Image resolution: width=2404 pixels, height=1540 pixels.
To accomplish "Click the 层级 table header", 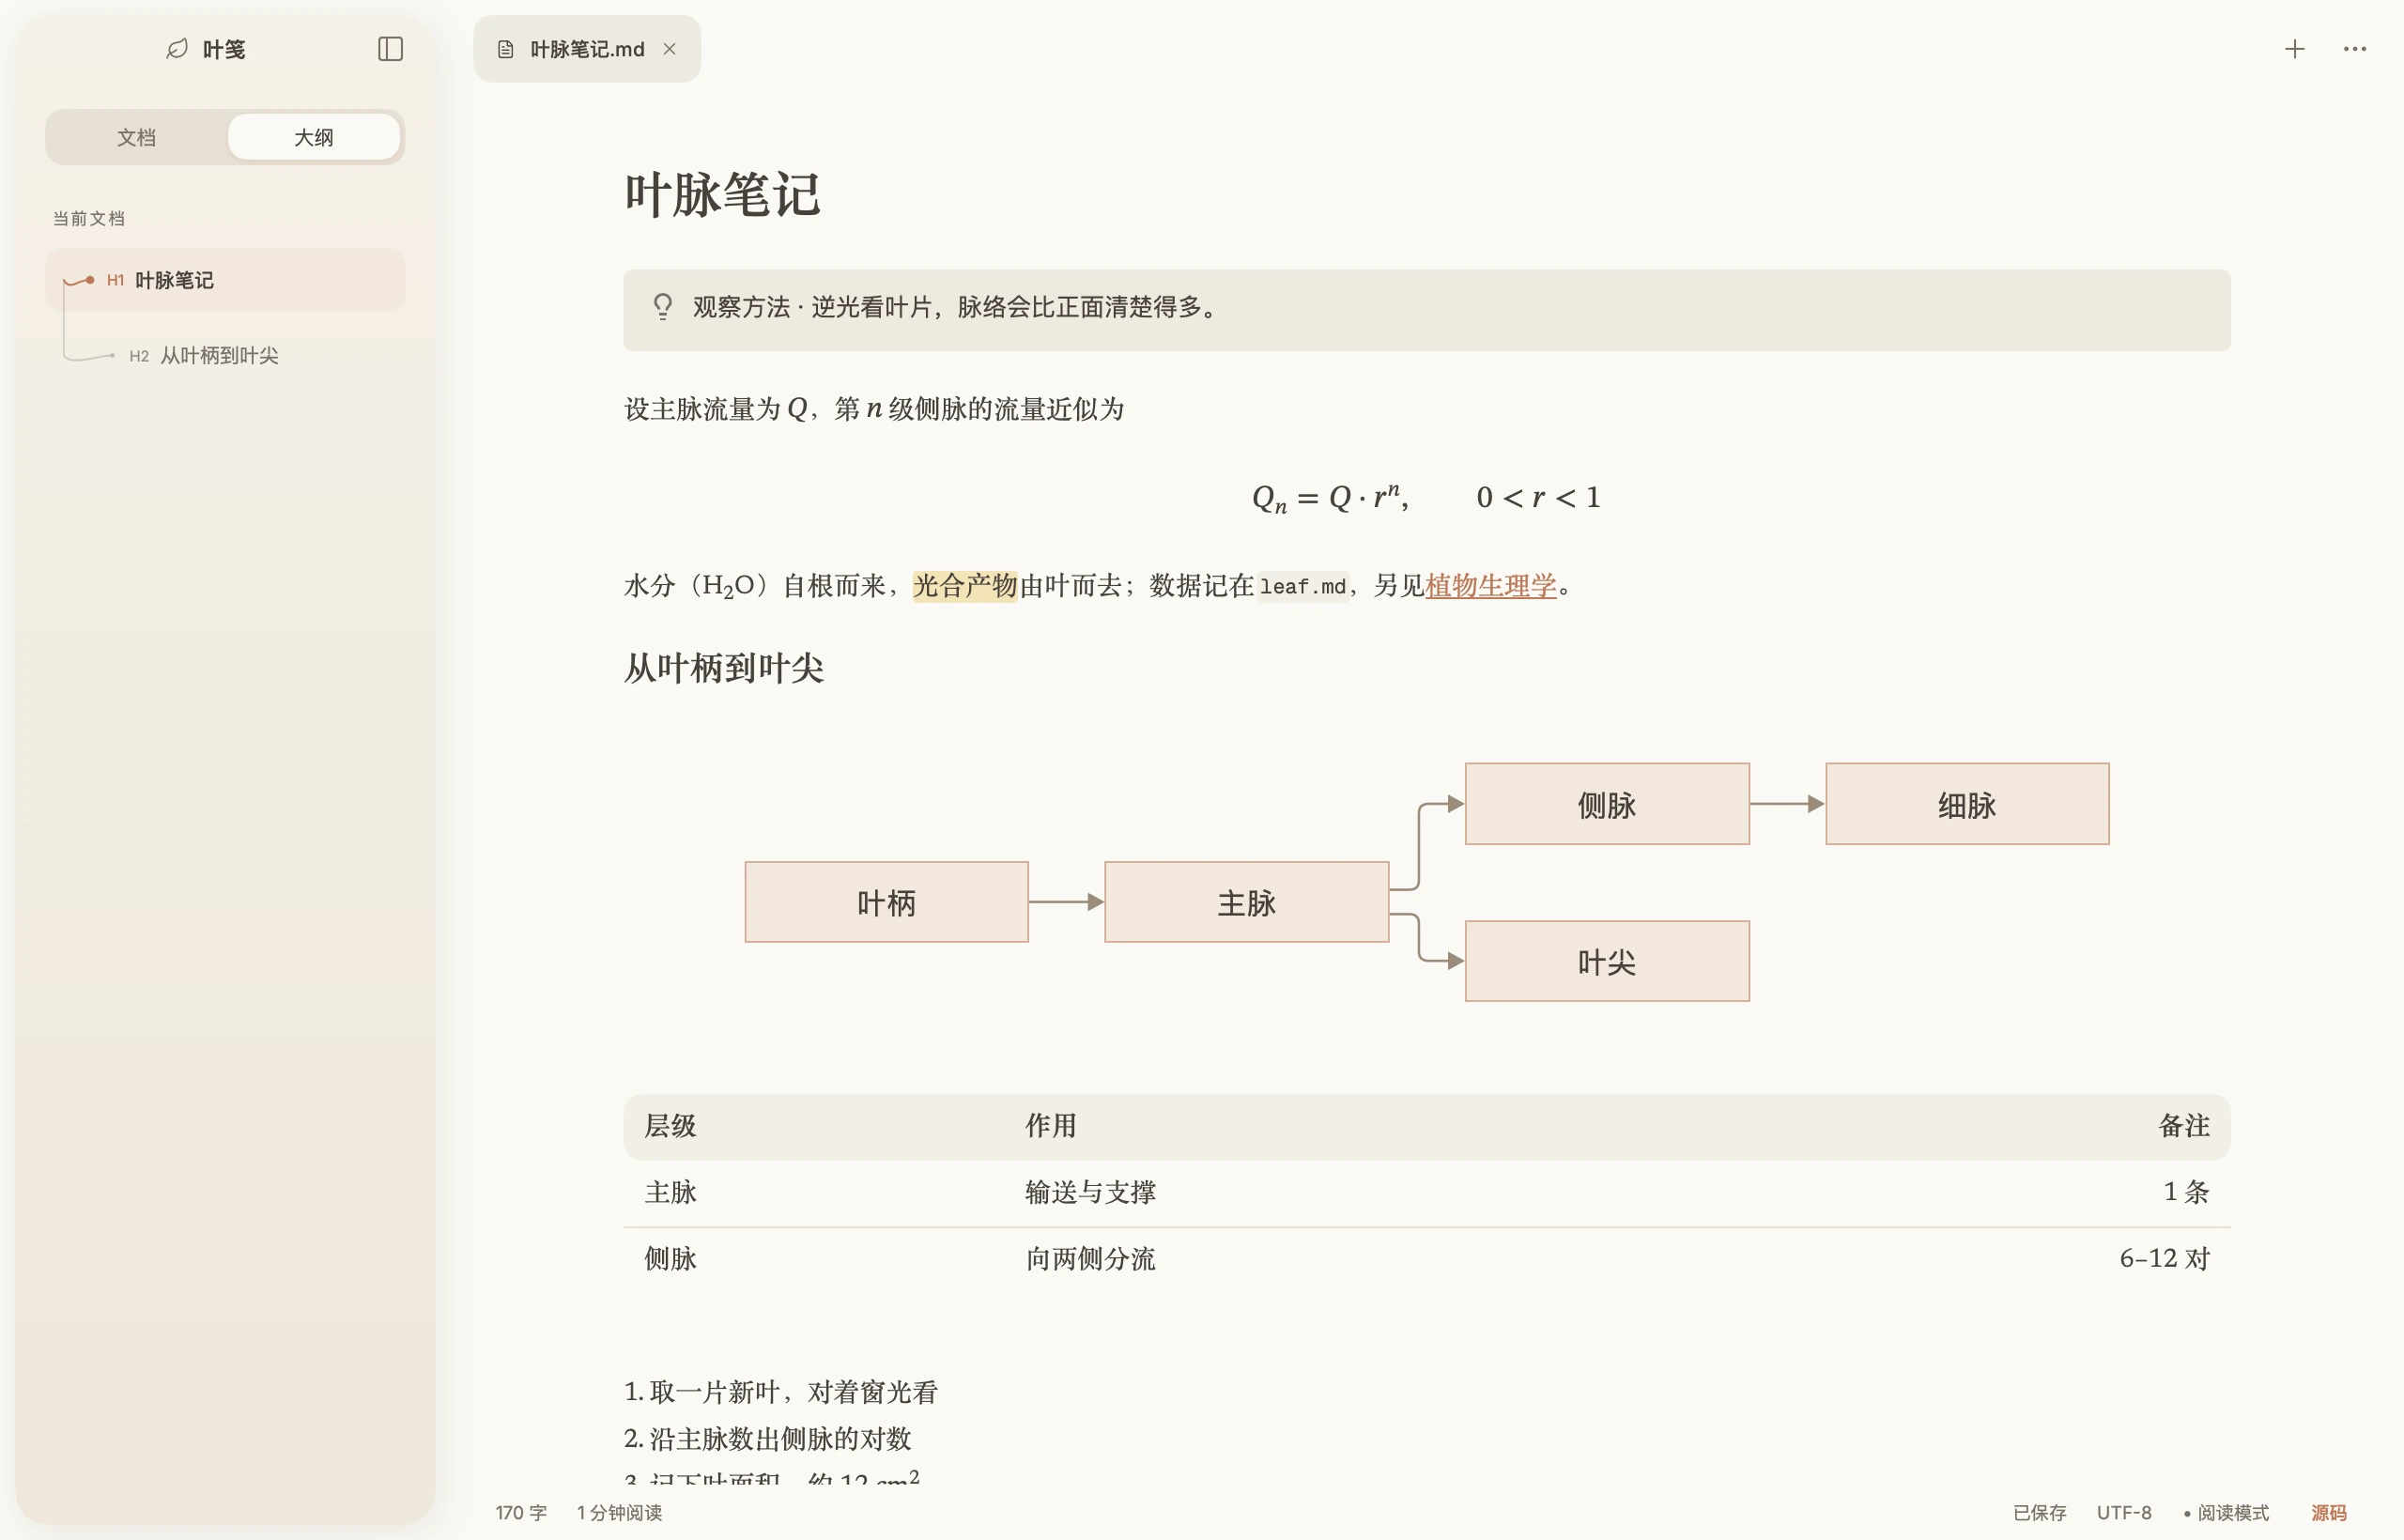I will click(670, 1126).
